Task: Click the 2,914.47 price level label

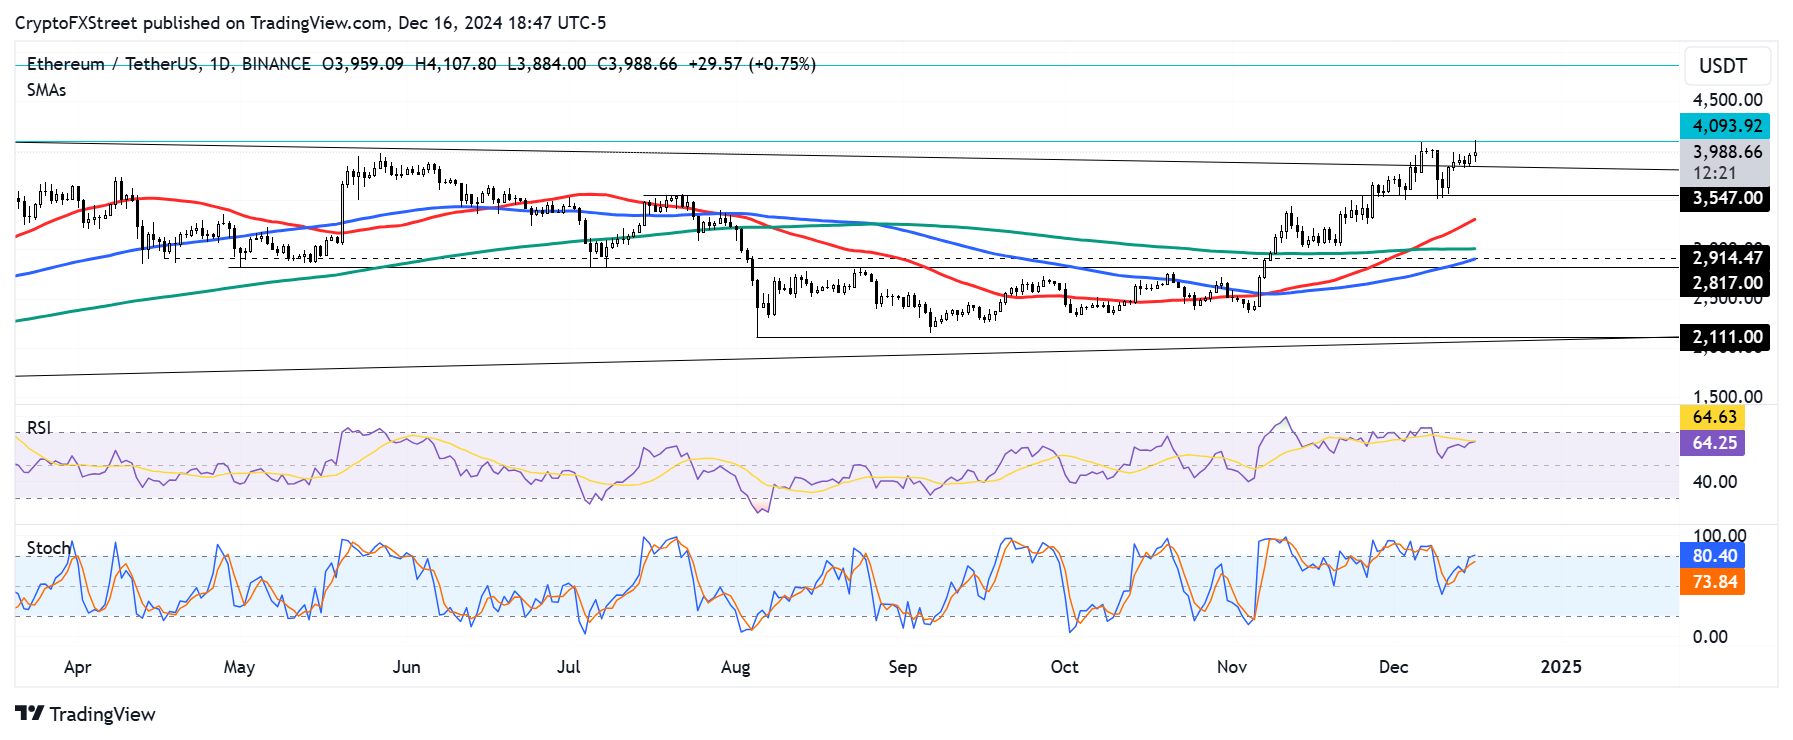Action: [1725, 258]
